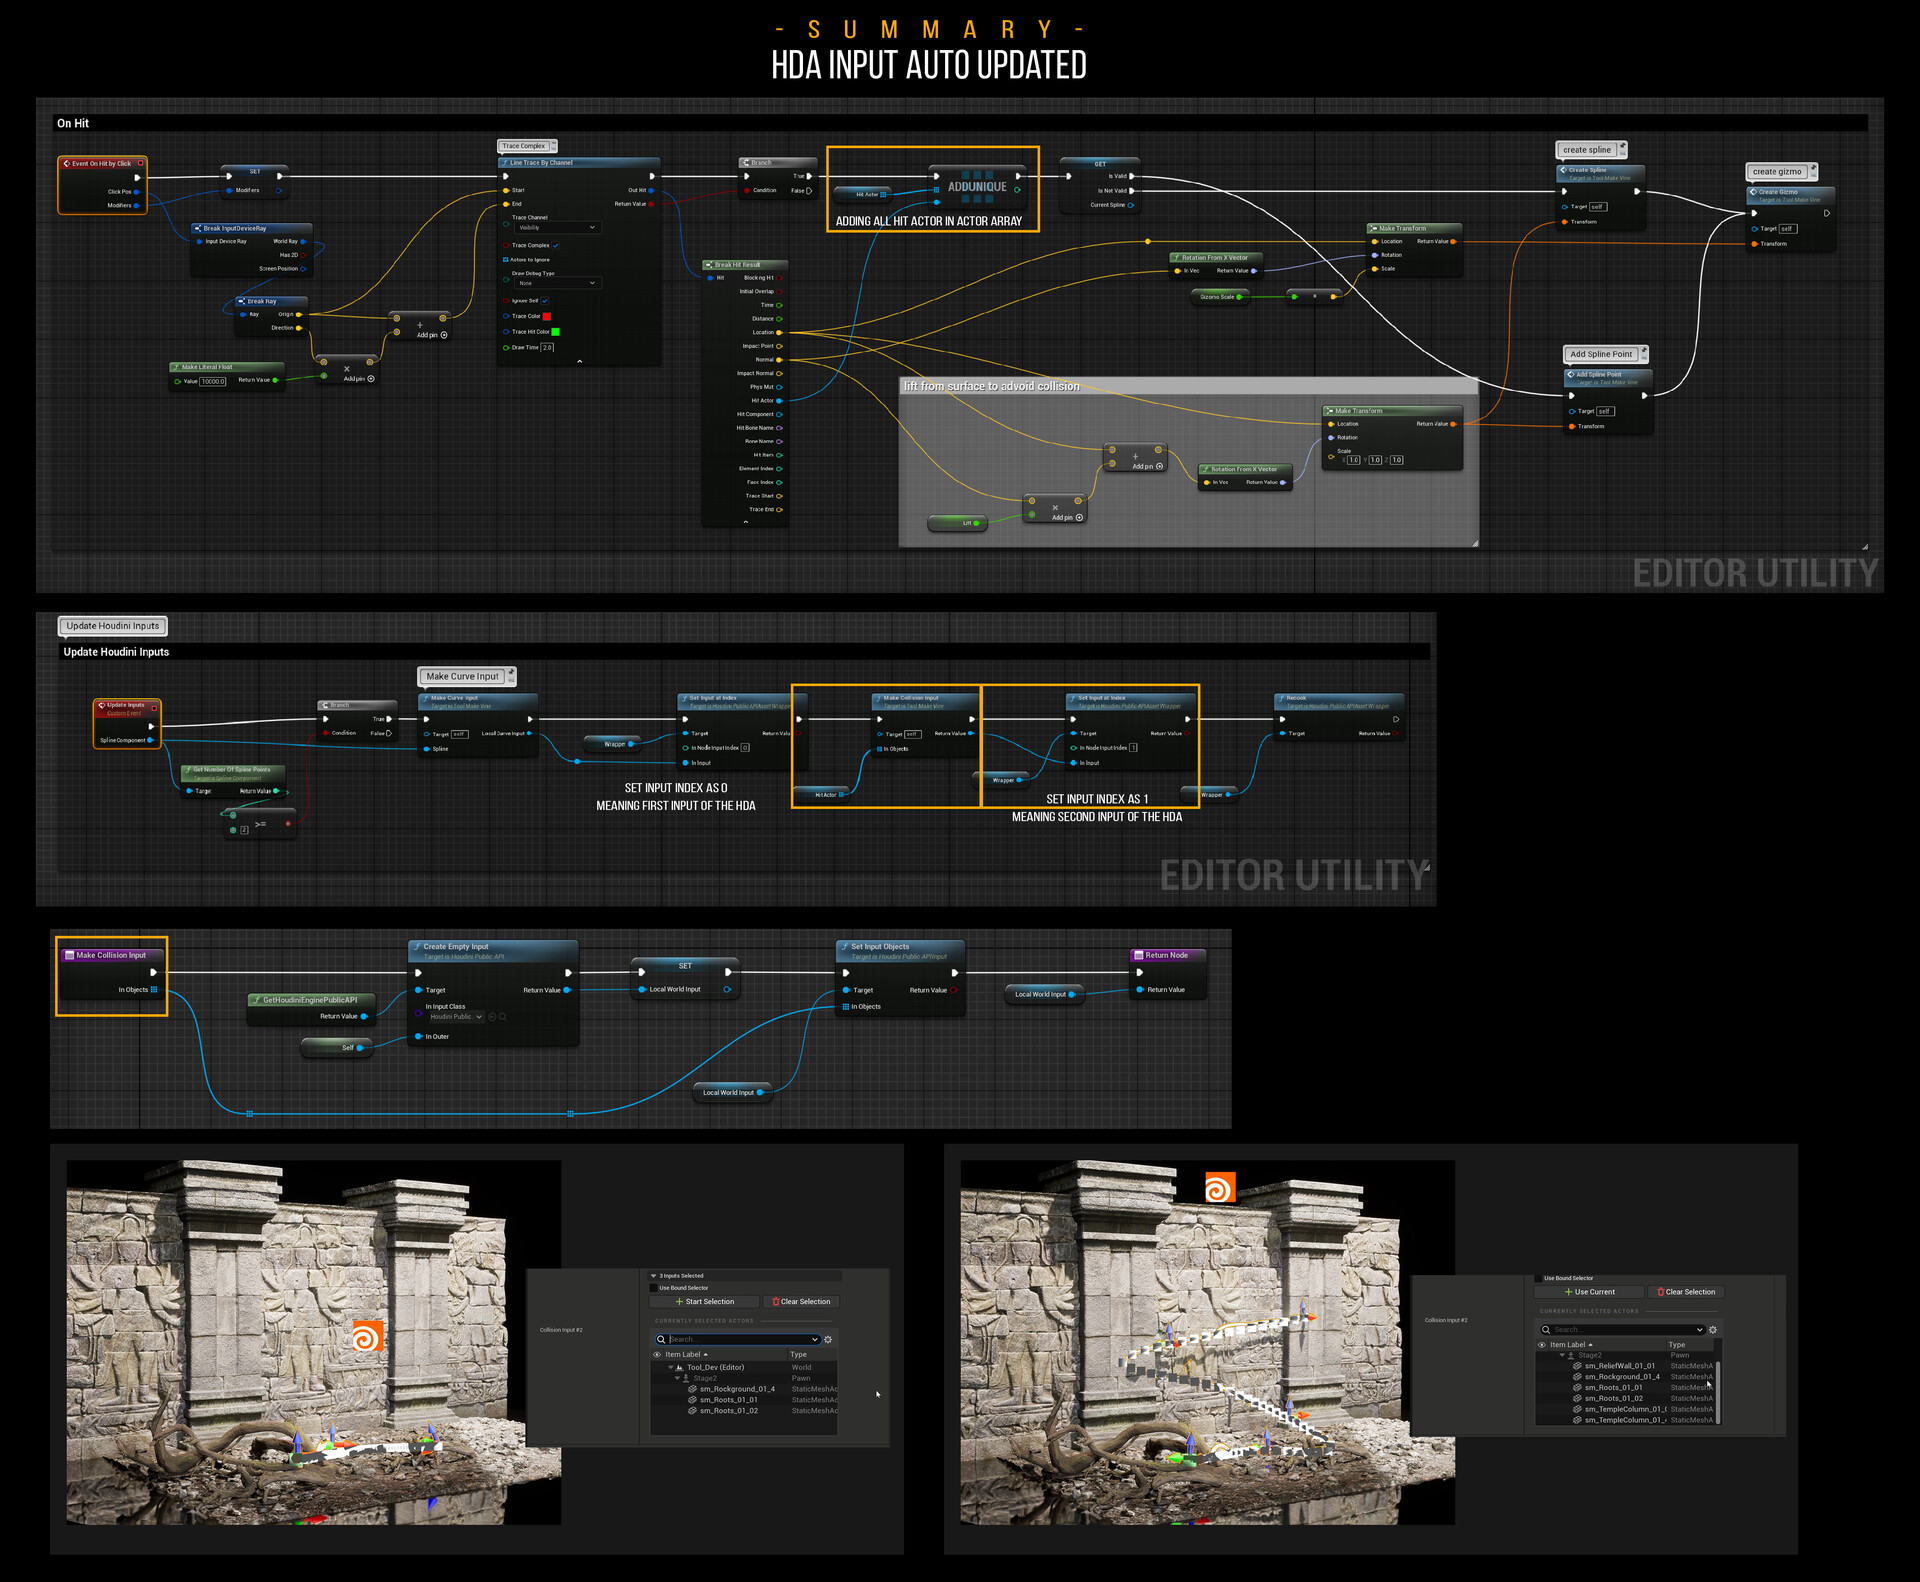This screenshot has width=1920, height=1582.
Task: Open the Trace Channel Visibility dropdown
Action: pyautogui.click(x=557, y=228)
